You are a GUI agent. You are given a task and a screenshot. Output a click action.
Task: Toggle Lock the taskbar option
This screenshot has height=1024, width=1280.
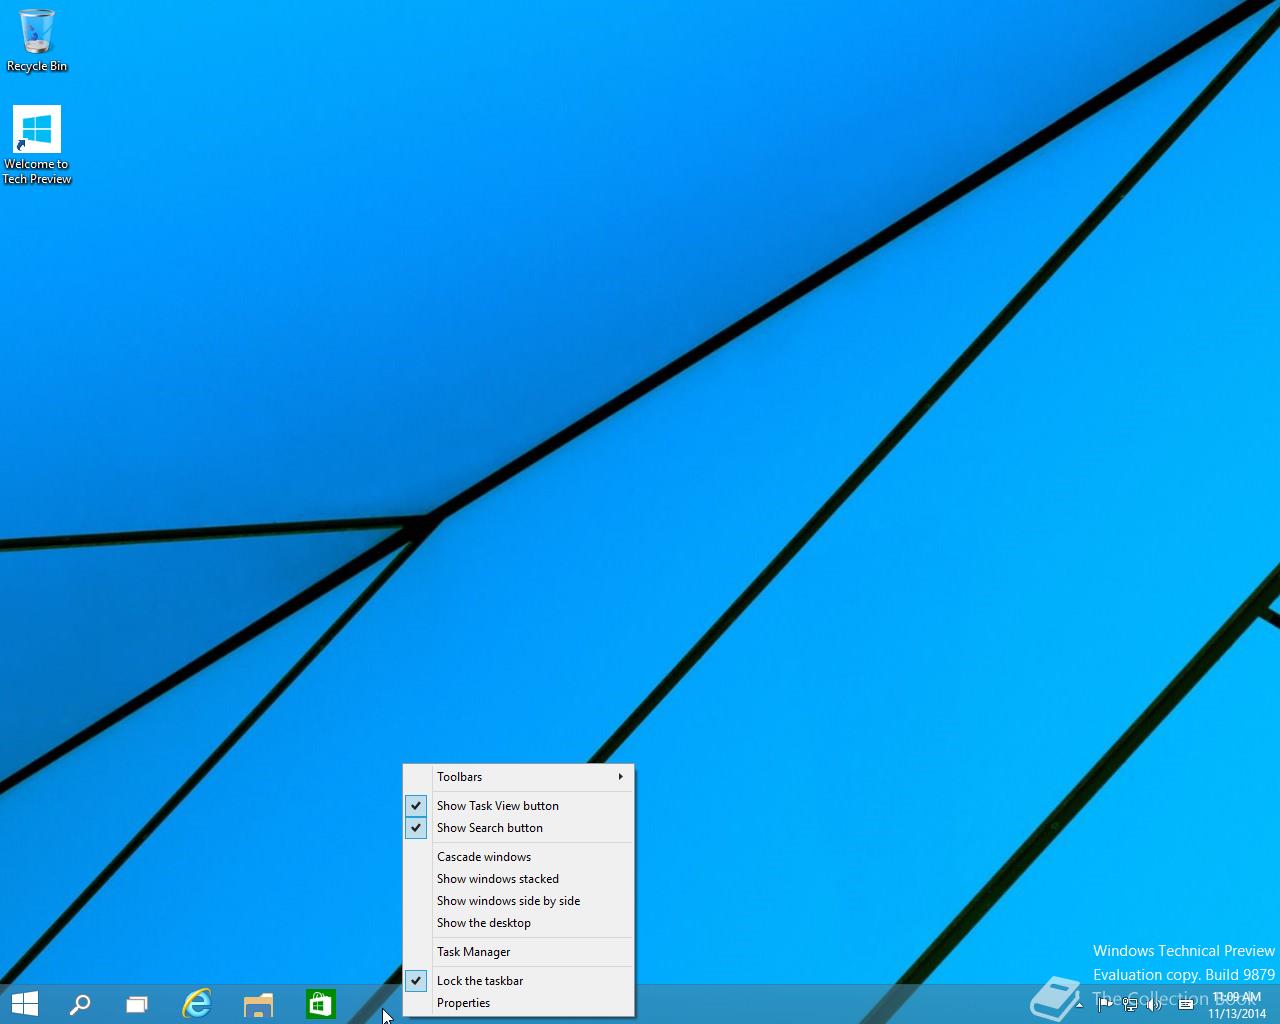(x=479, y=981)
